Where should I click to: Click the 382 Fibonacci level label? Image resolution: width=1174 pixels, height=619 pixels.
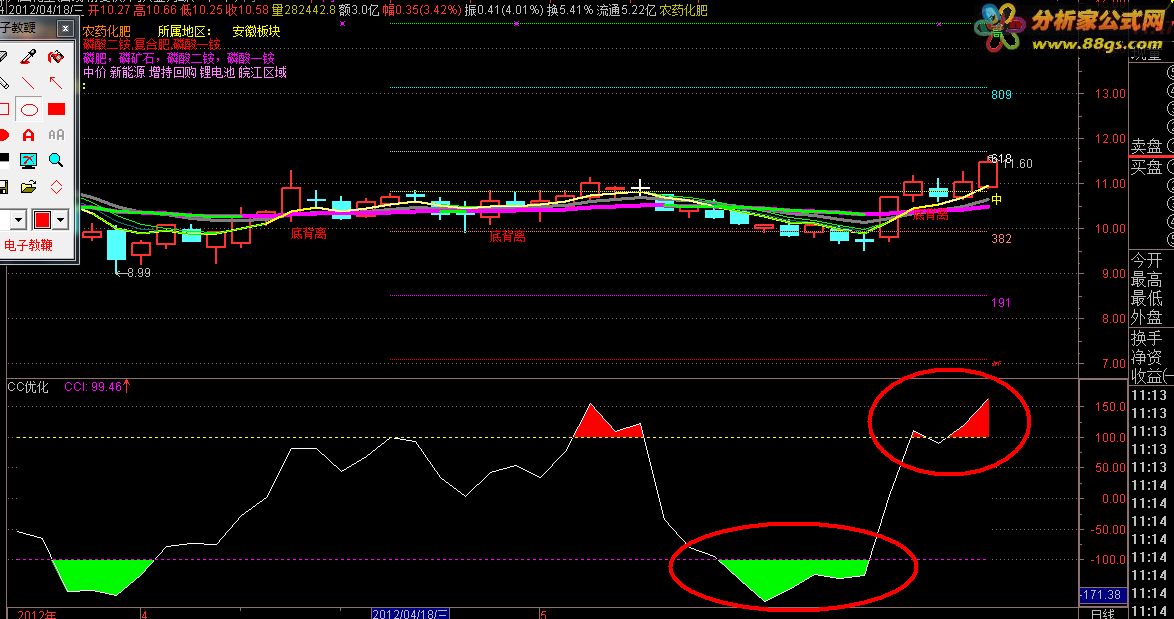coord(1001,239)
